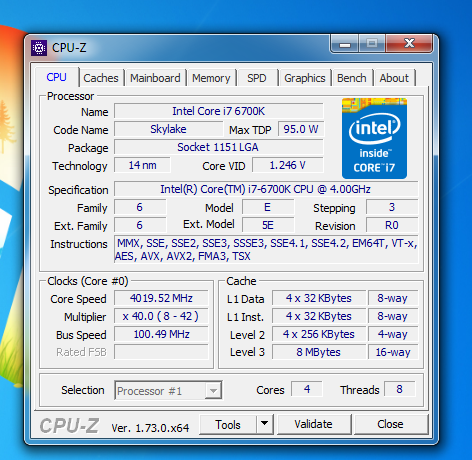Click the Skylake code name value
Image resolution: width=472 pixels, height=460 pixels.
(x=168, y=129)
